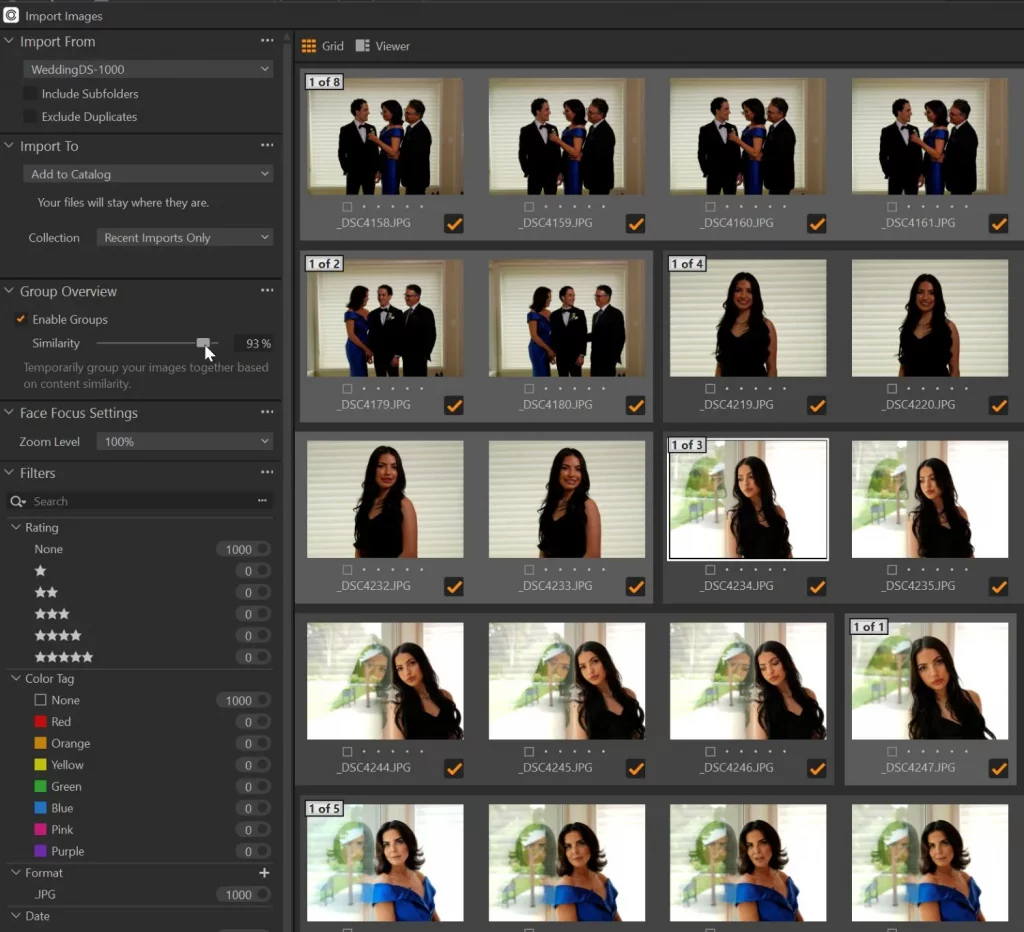
Task: Open the Filters panel options menu
Action: click(266, 472)
